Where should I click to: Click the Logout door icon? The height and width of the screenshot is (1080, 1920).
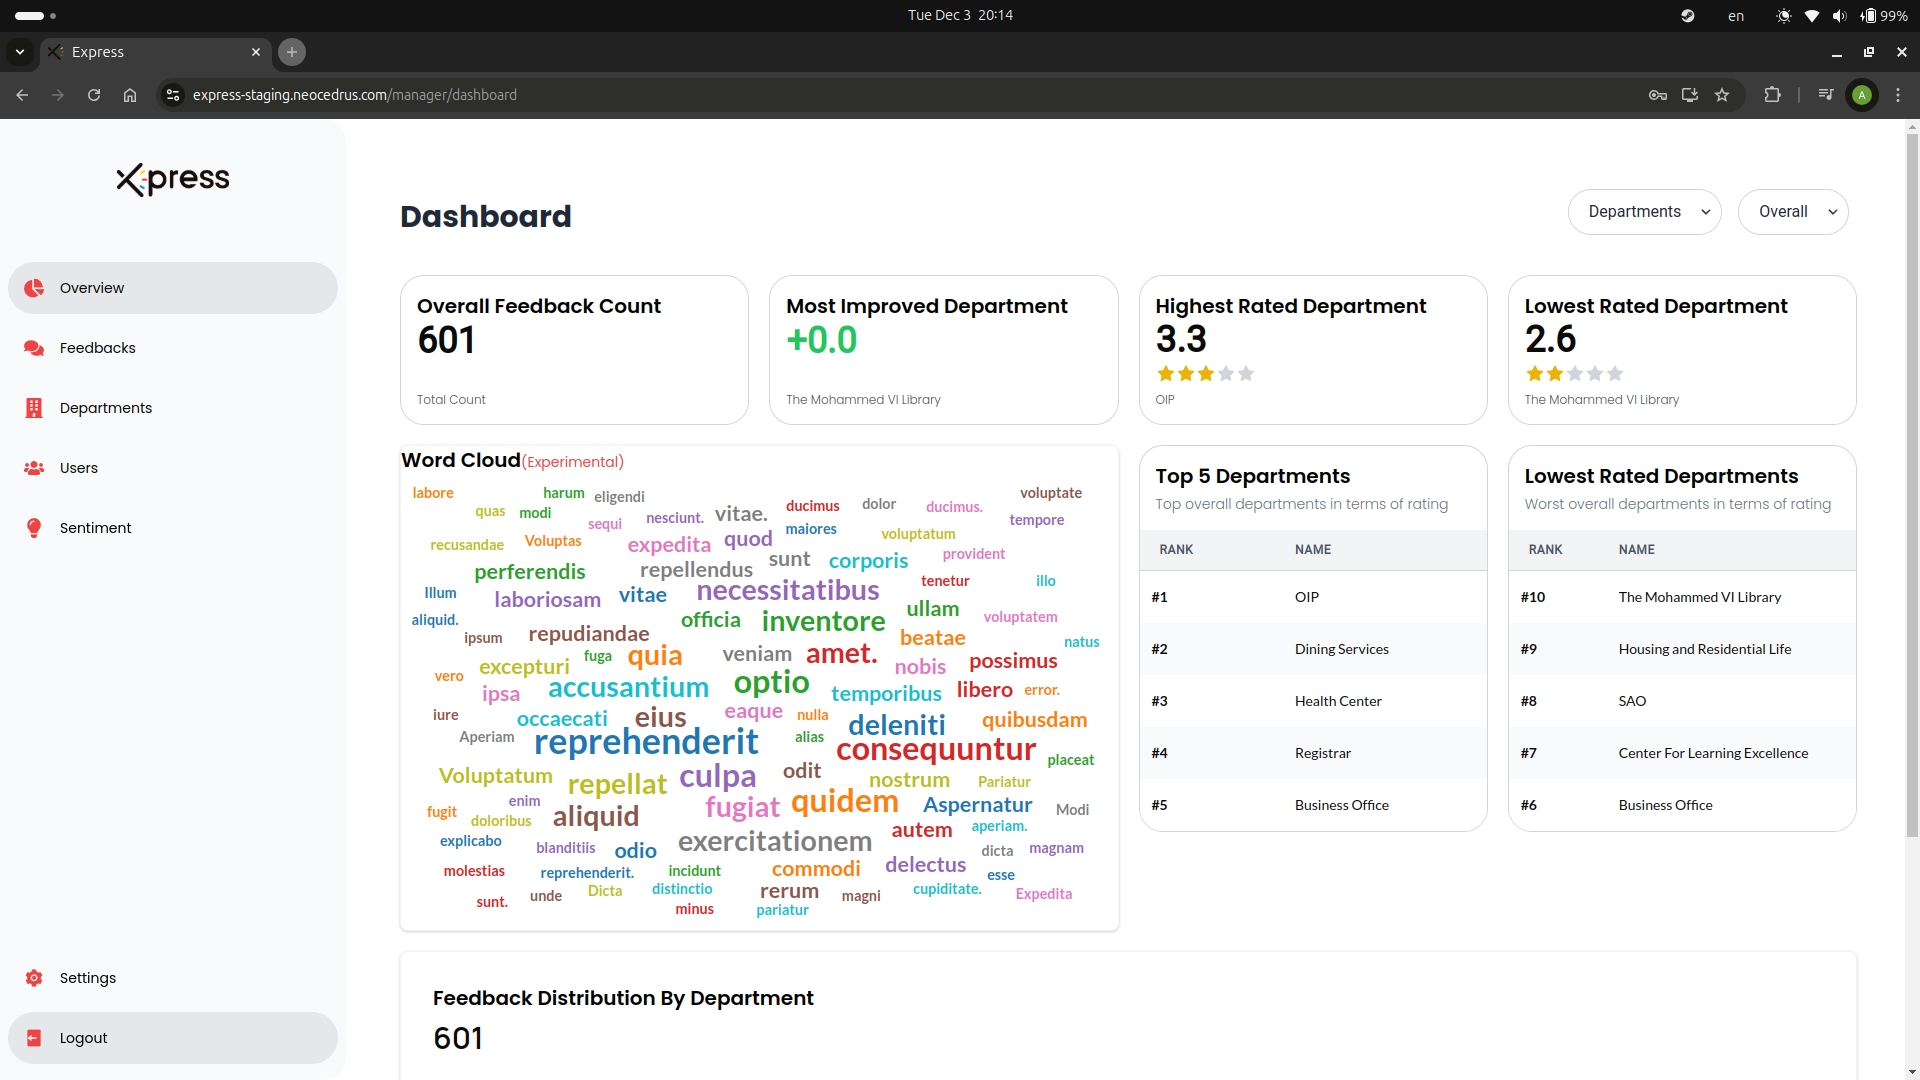[x=34, y=1038]
